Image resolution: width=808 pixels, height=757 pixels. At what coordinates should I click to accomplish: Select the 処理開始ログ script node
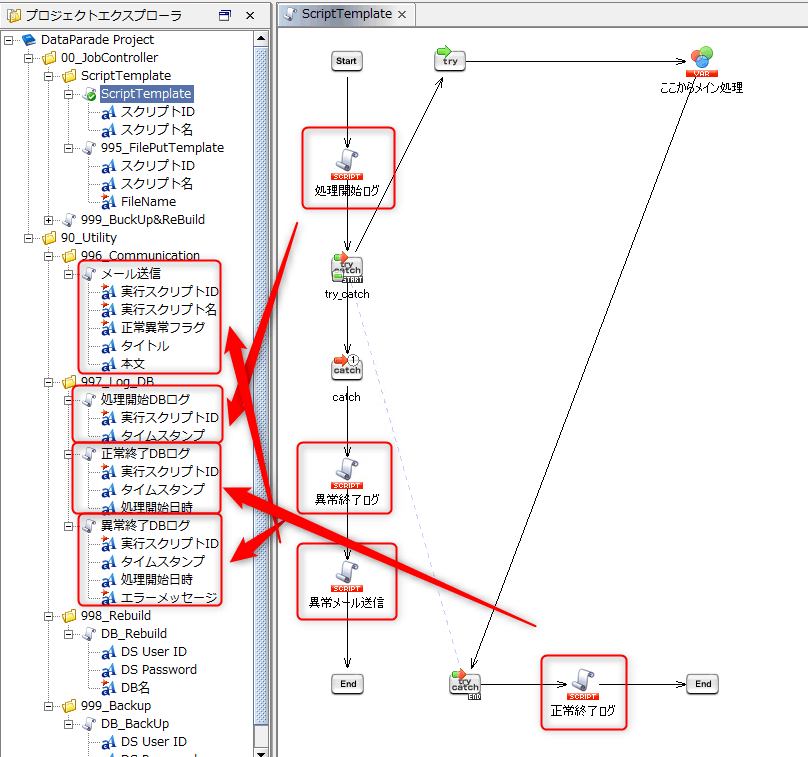click(x=347, y=166)
